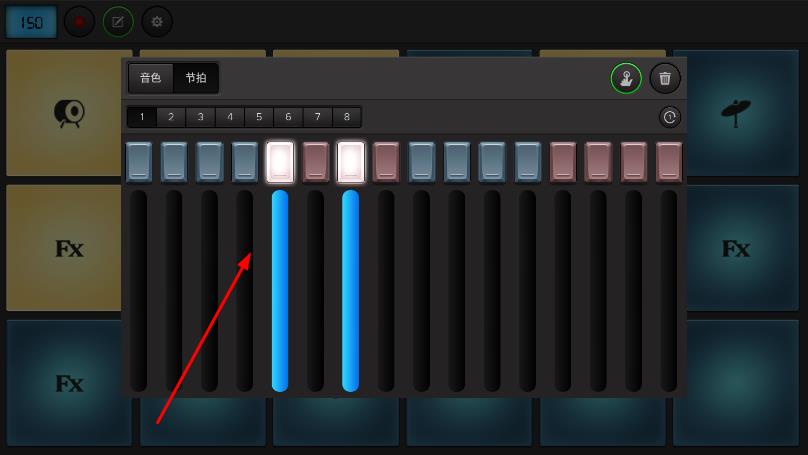Open settings gear icon
The image size is (808, 455).
(x=156, y=21)
